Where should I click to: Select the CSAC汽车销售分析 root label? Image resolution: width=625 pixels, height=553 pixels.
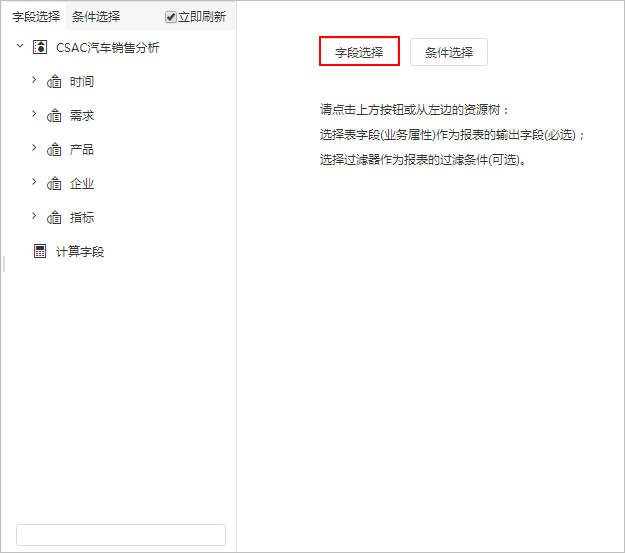point(108,47)
